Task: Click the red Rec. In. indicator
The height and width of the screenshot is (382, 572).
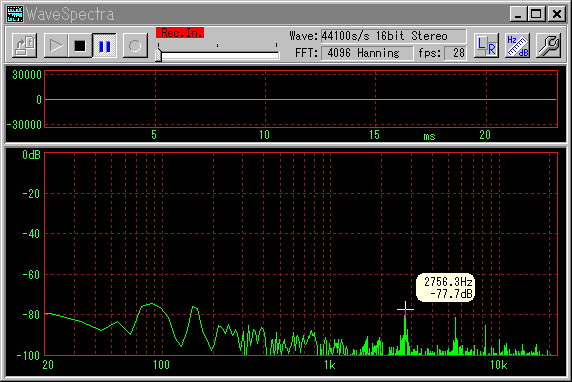Action: pyautogui.click(x=180, y=33)
